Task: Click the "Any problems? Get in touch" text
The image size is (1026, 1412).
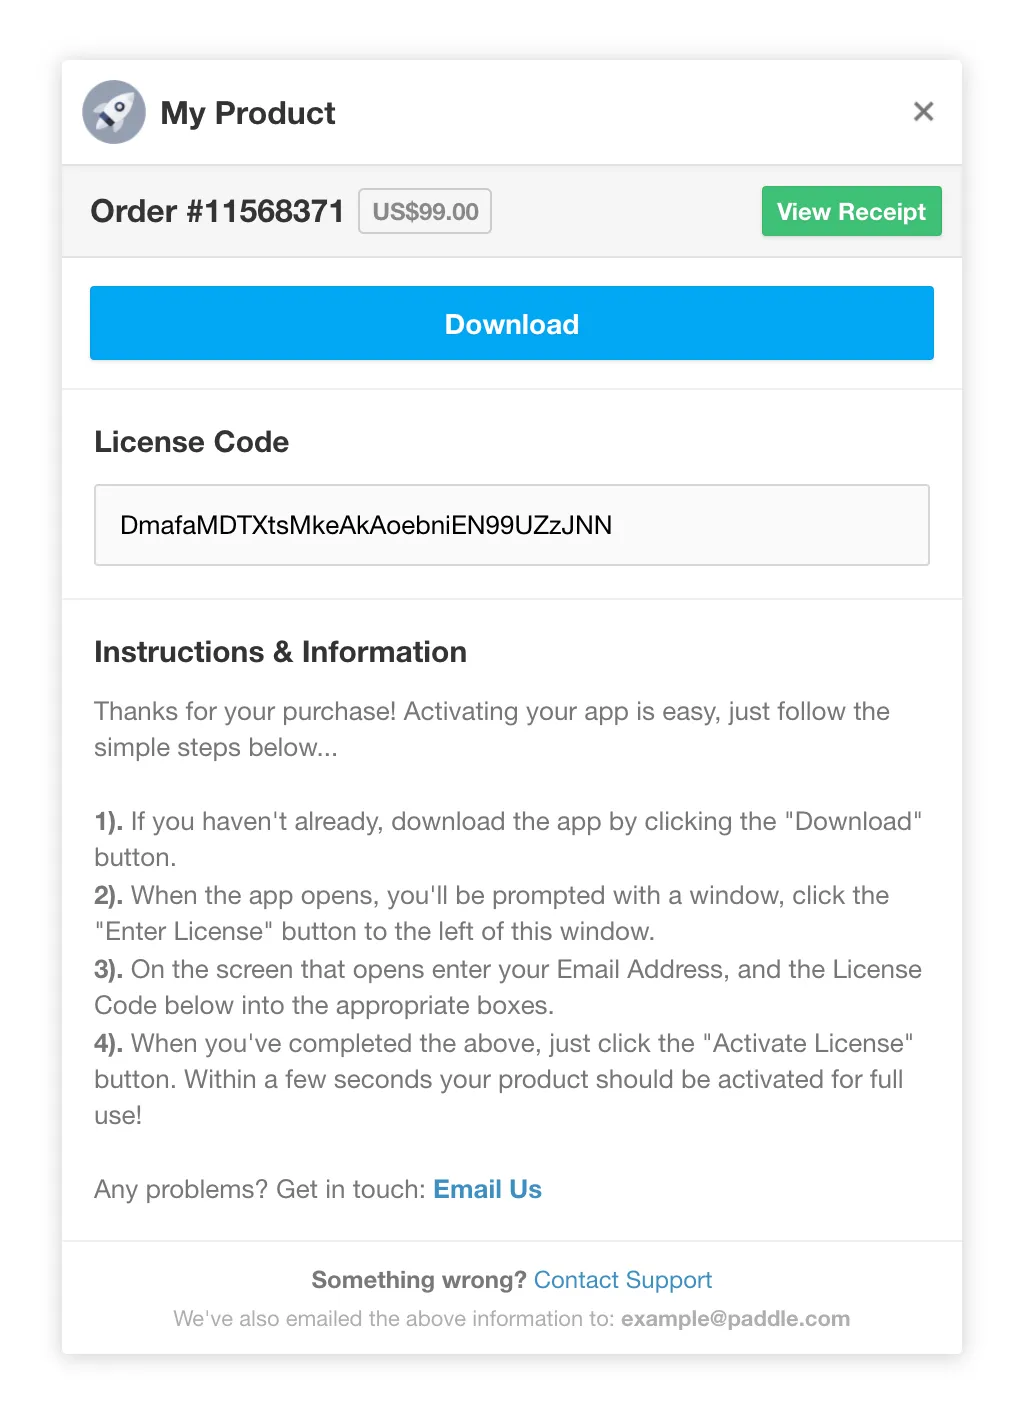Action: pyautogui.click(x=260, y=1189)
